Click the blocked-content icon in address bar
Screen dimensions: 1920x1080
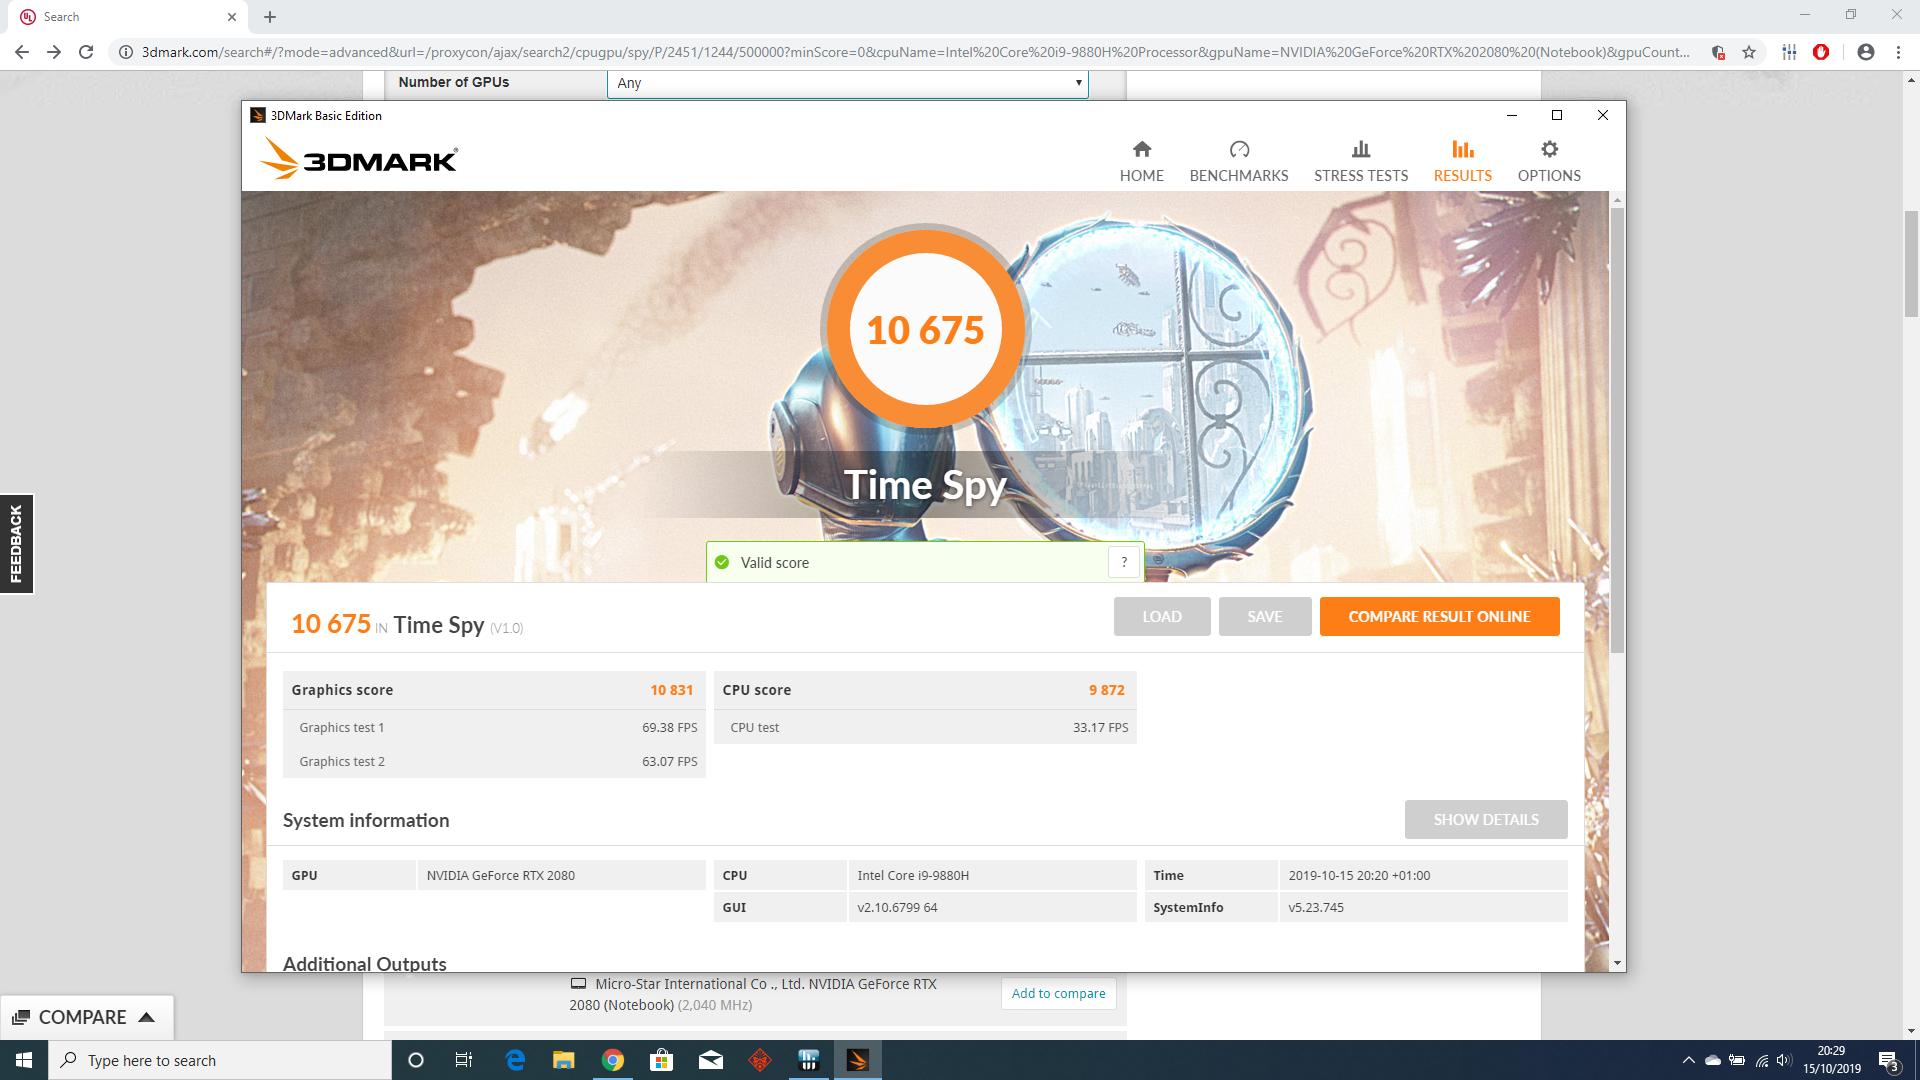click(1718, 52)
